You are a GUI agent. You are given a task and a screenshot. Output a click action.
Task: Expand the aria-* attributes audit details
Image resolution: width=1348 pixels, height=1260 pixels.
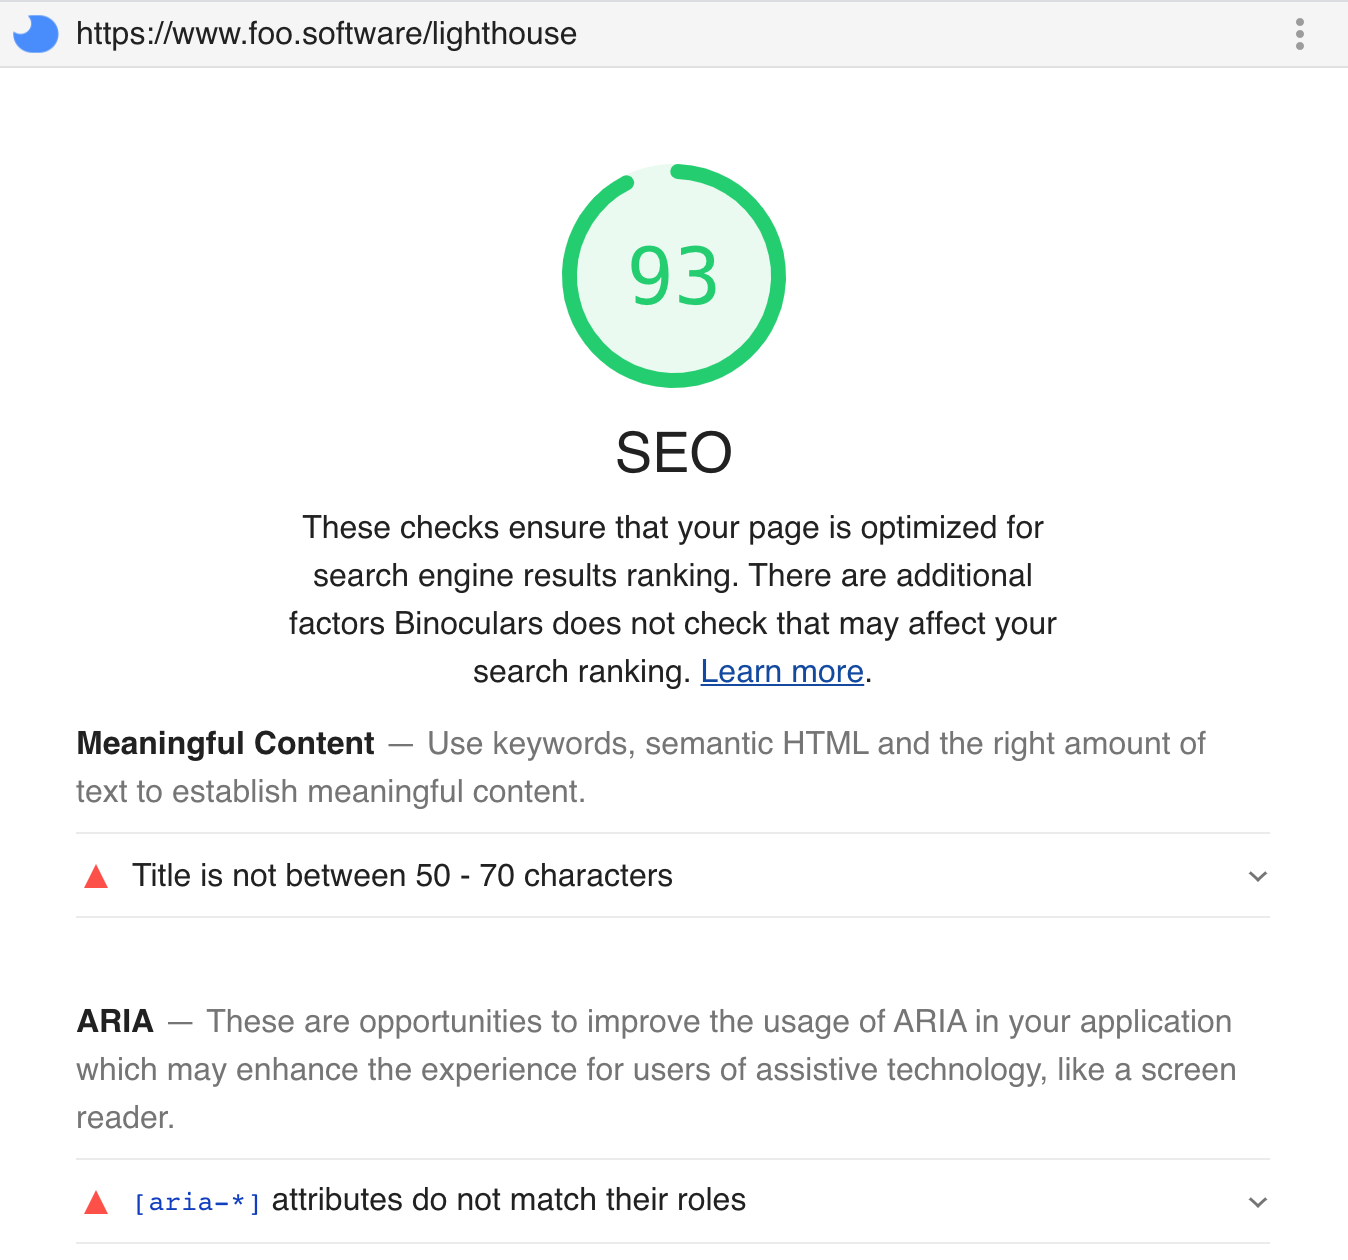click(1258, 1201)
